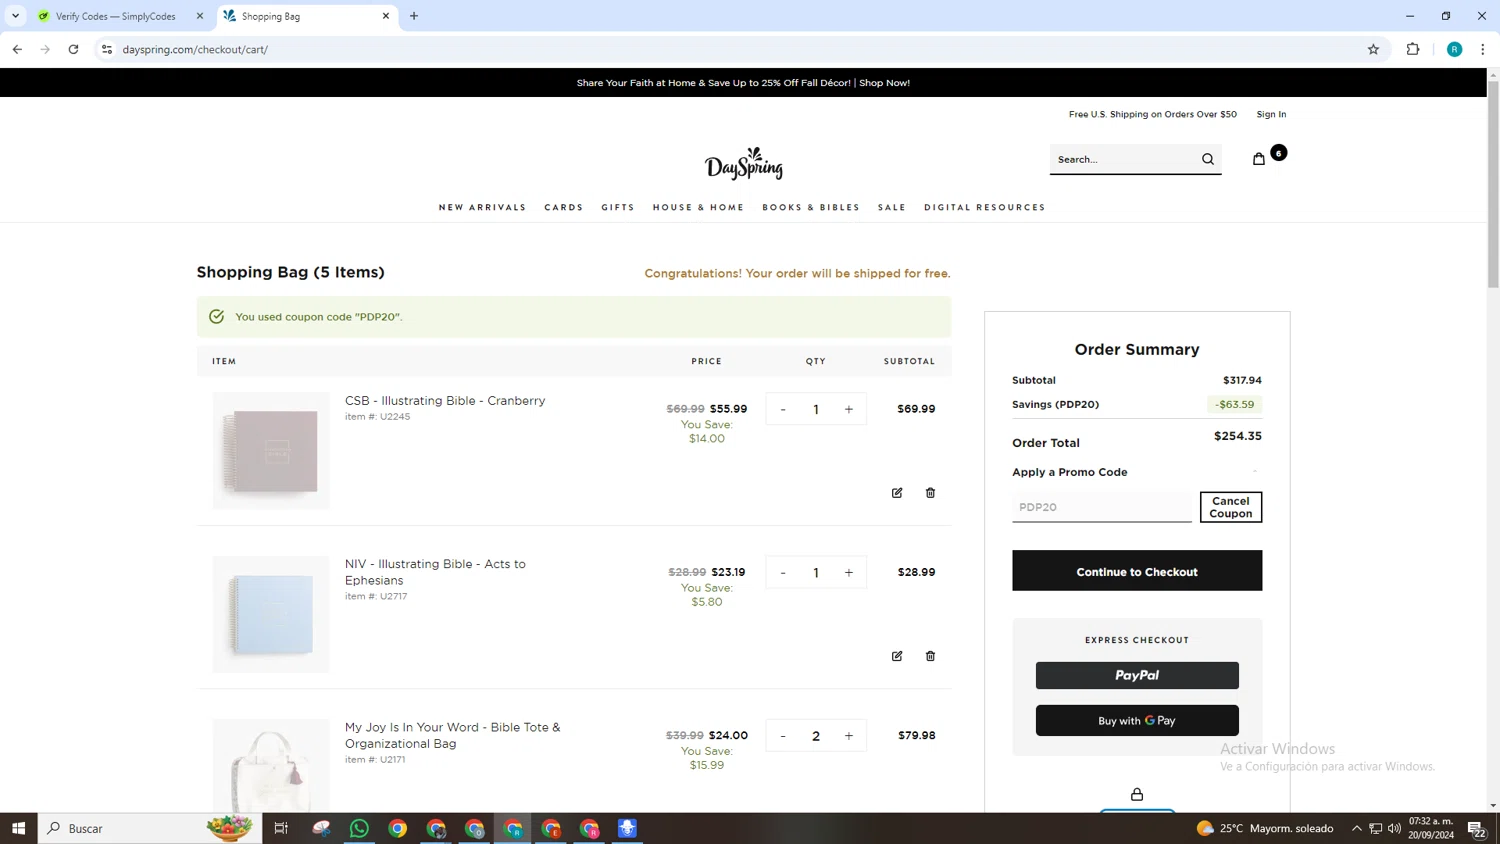
Task: Close the Verify Codes SimplyCodes tab
Action: [200, 16]
